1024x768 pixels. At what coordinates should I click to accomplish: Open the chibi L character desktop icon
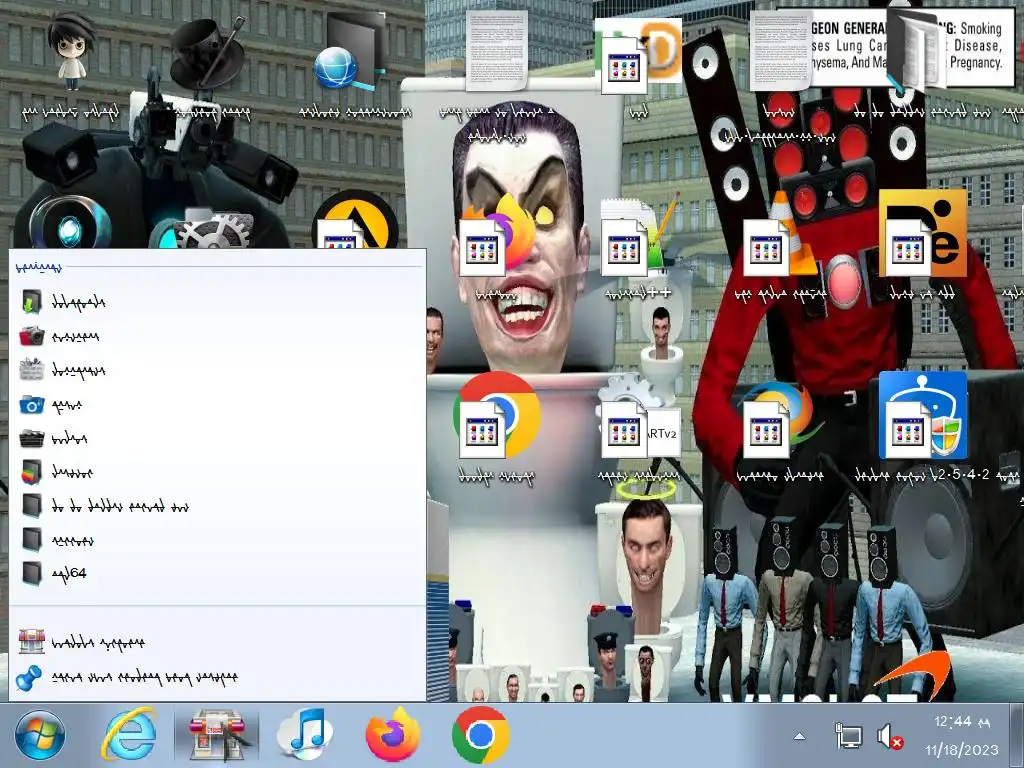point(71,52)
